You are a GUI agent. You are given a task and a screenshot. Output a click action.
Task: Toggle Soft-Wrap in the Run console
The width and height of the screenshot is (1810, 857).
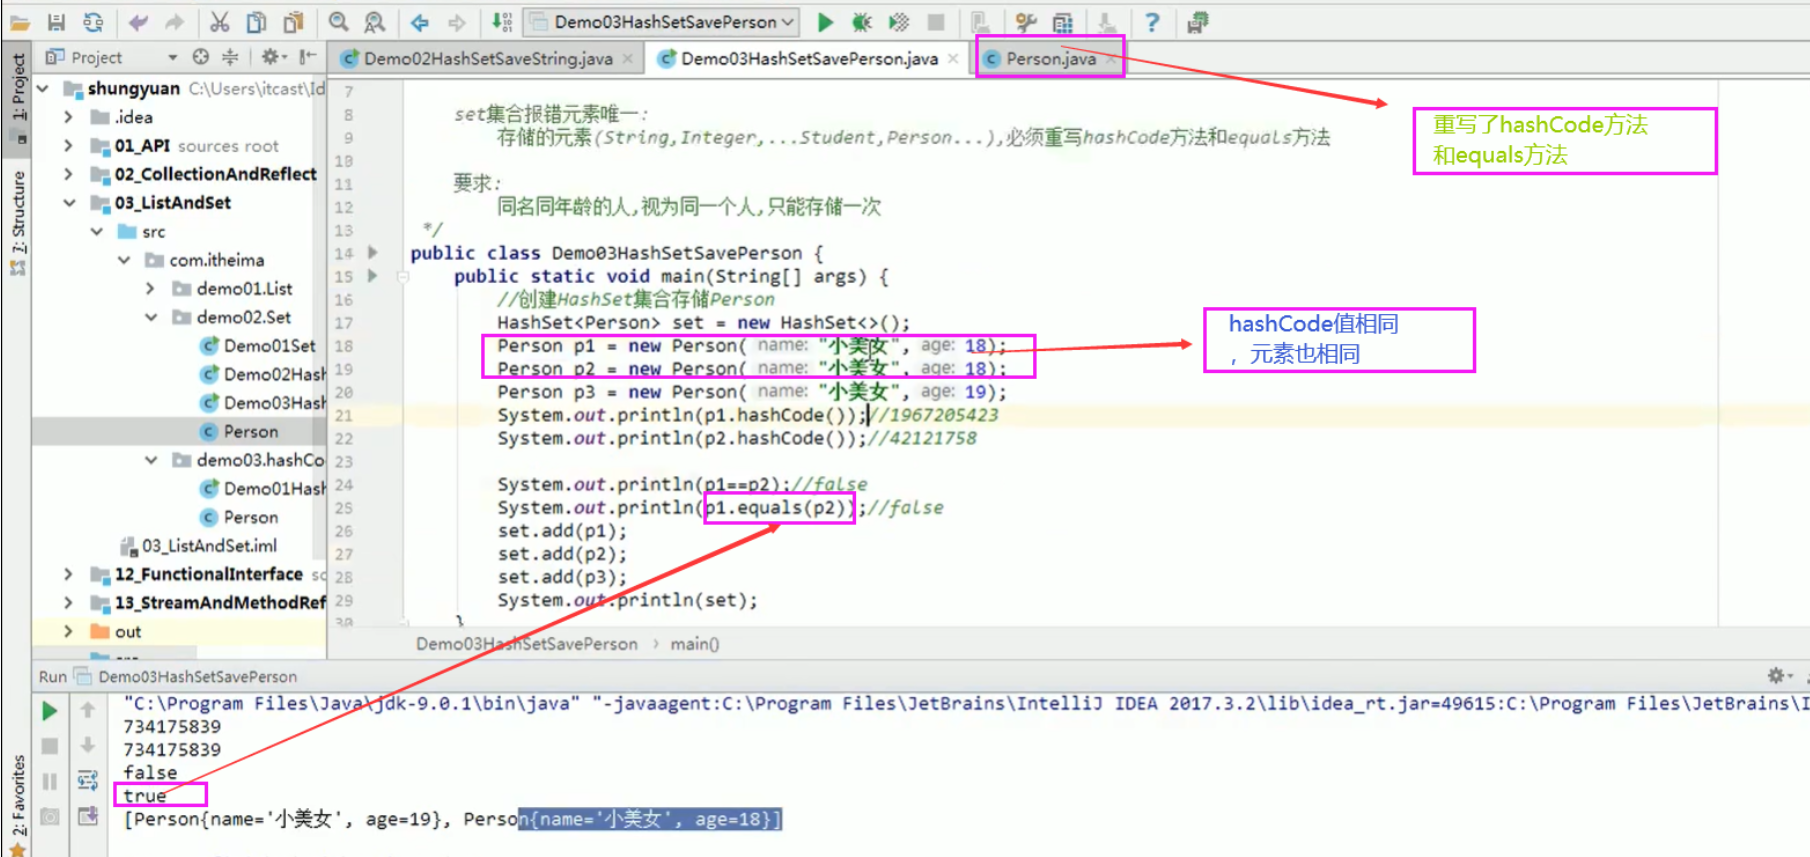(88, 780)
